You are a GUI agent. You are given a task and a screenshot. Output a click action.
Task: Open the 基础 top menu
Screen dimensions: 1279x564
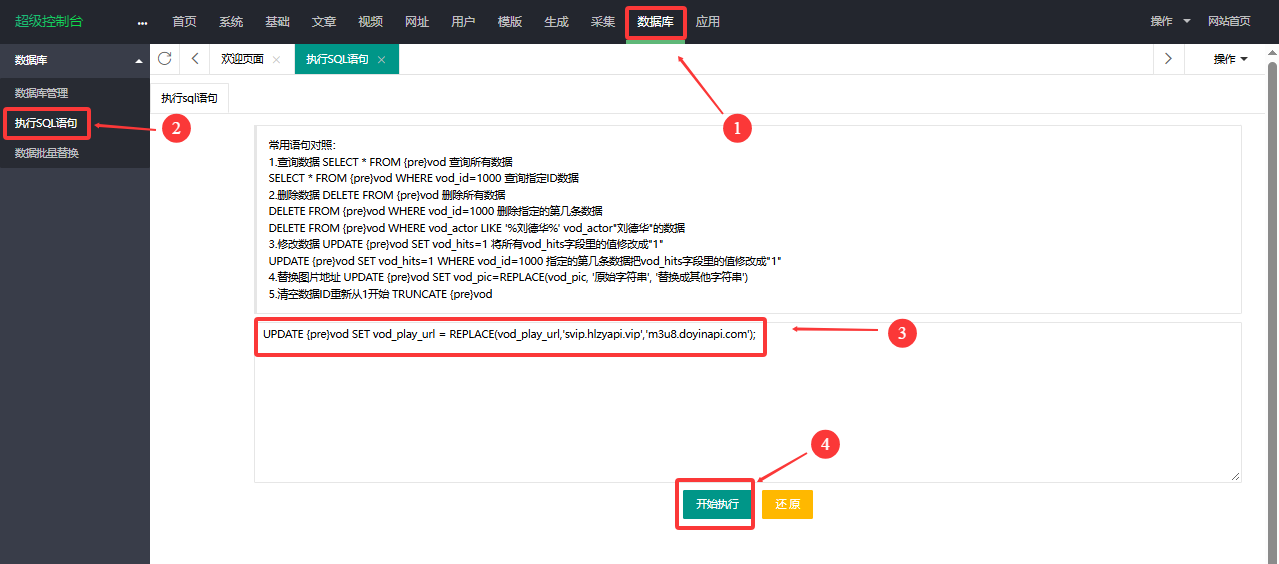(278, 22)
